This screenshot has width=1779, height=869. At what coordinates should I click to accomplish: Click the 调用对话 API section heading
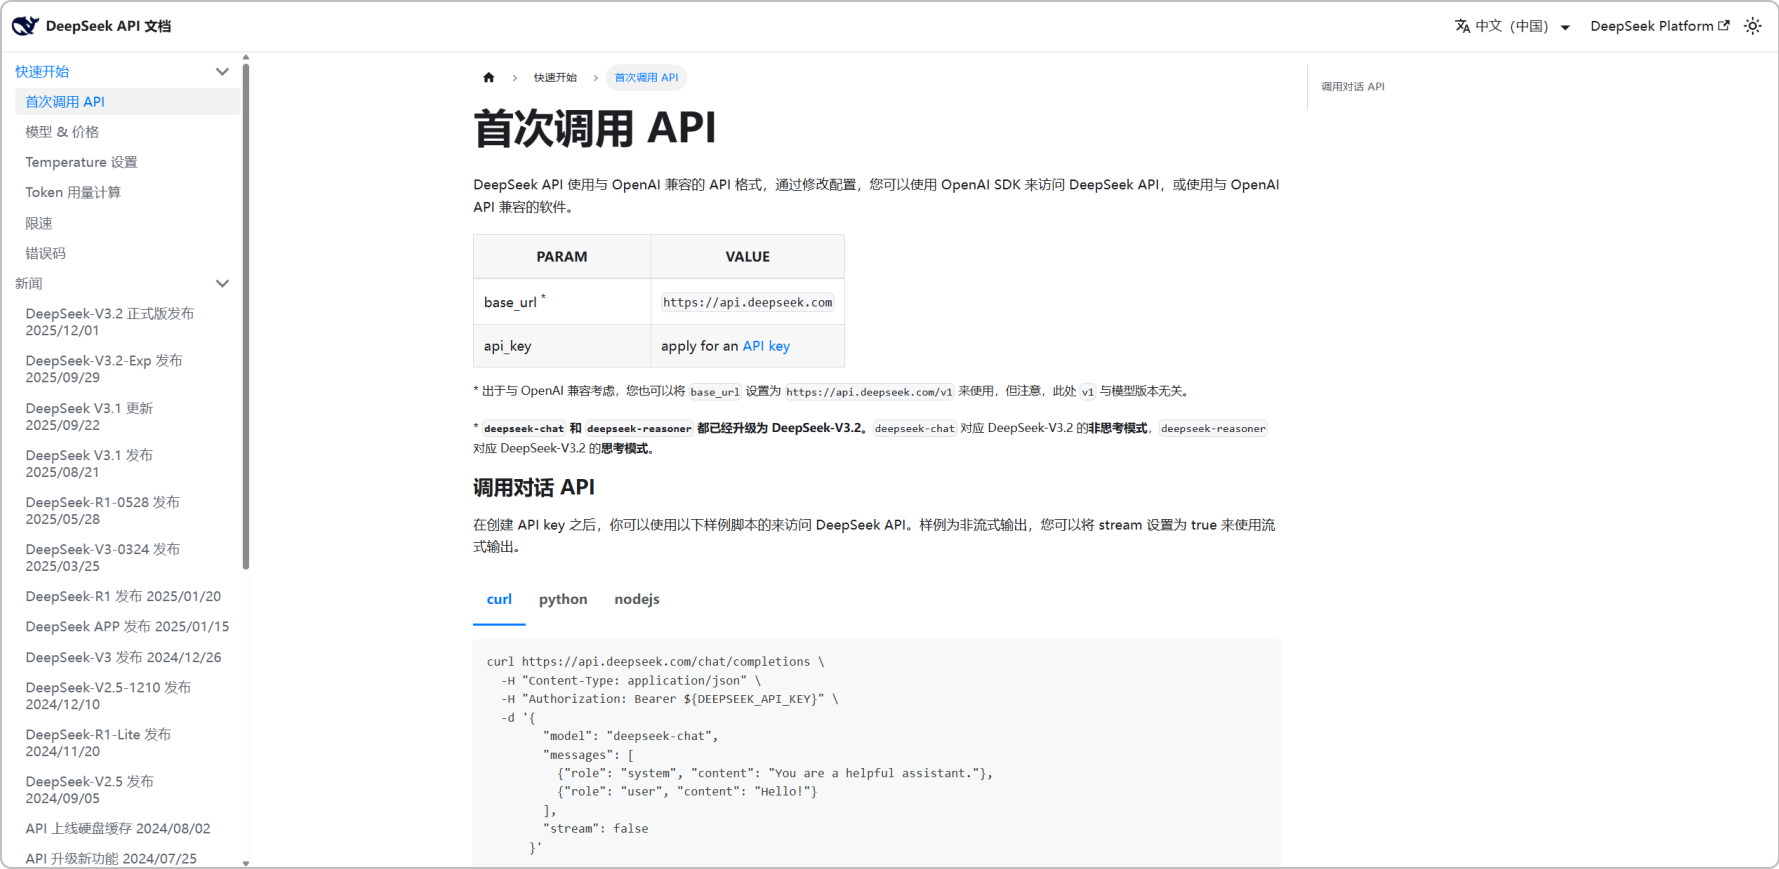pyautogui.click(x=534, y=488)
